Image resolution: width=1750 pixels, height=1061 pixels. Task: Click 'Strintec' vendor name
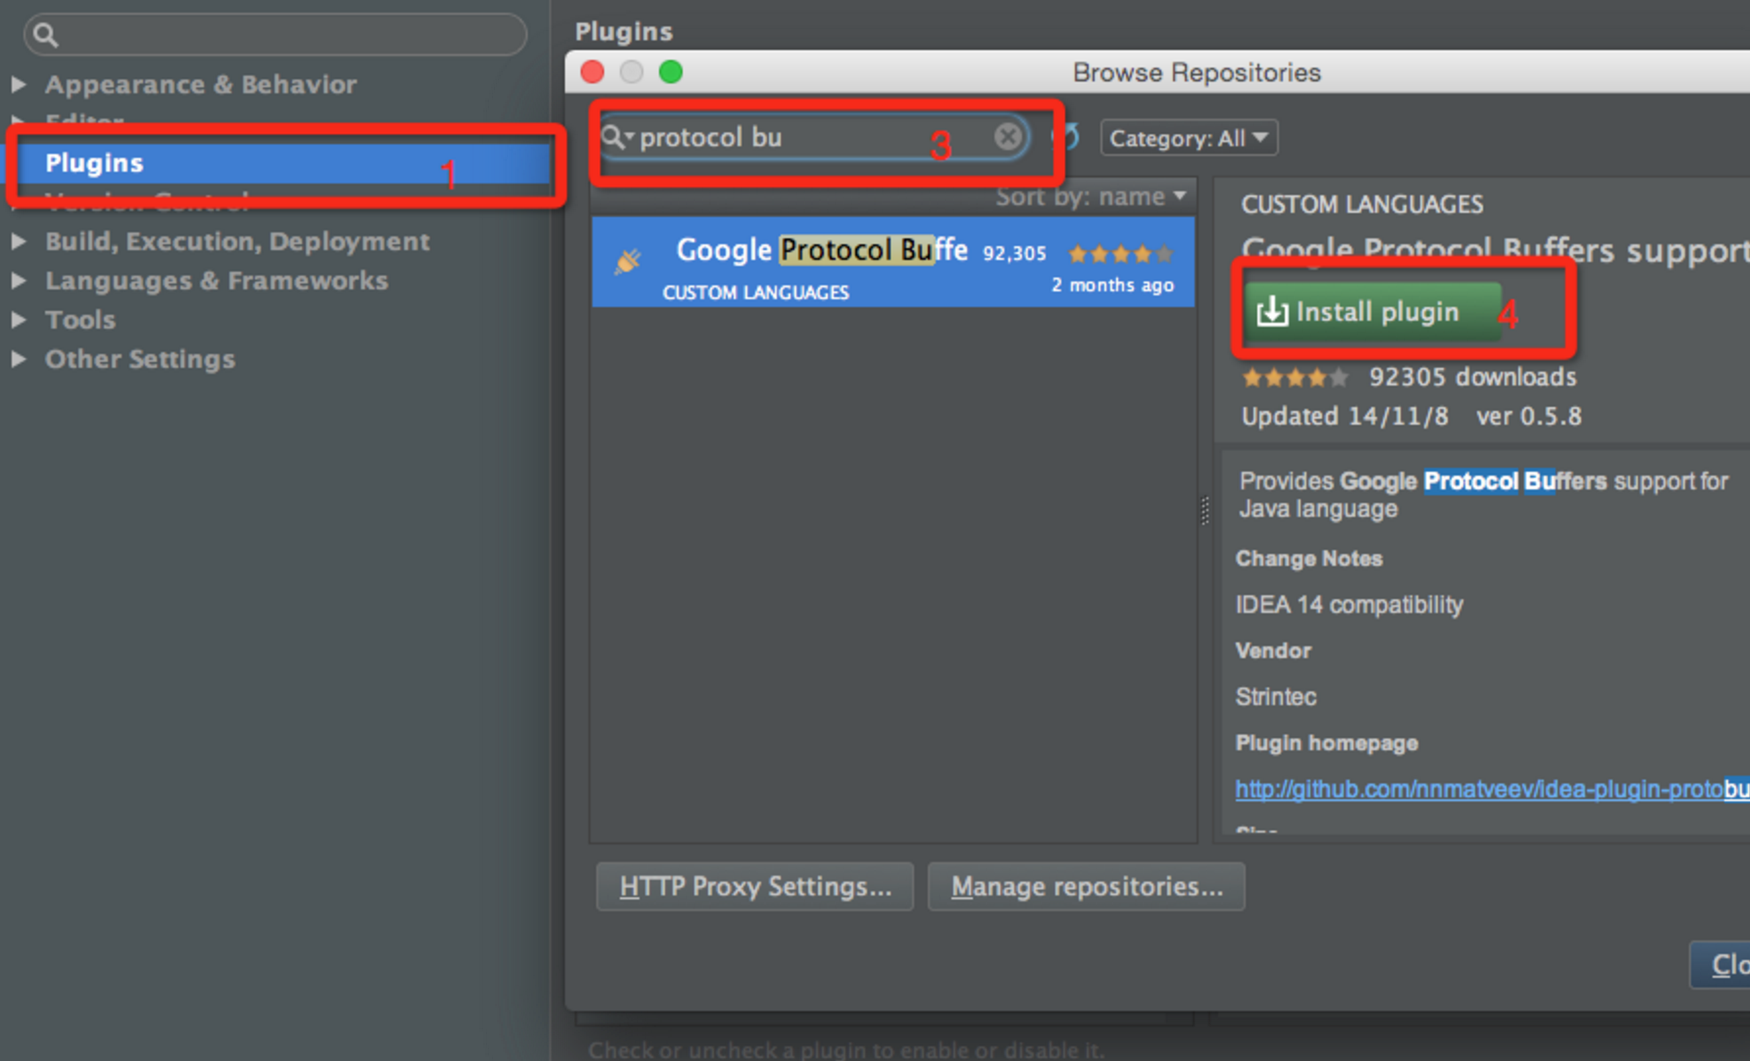pyautogui.click(x=1275, y=697)
